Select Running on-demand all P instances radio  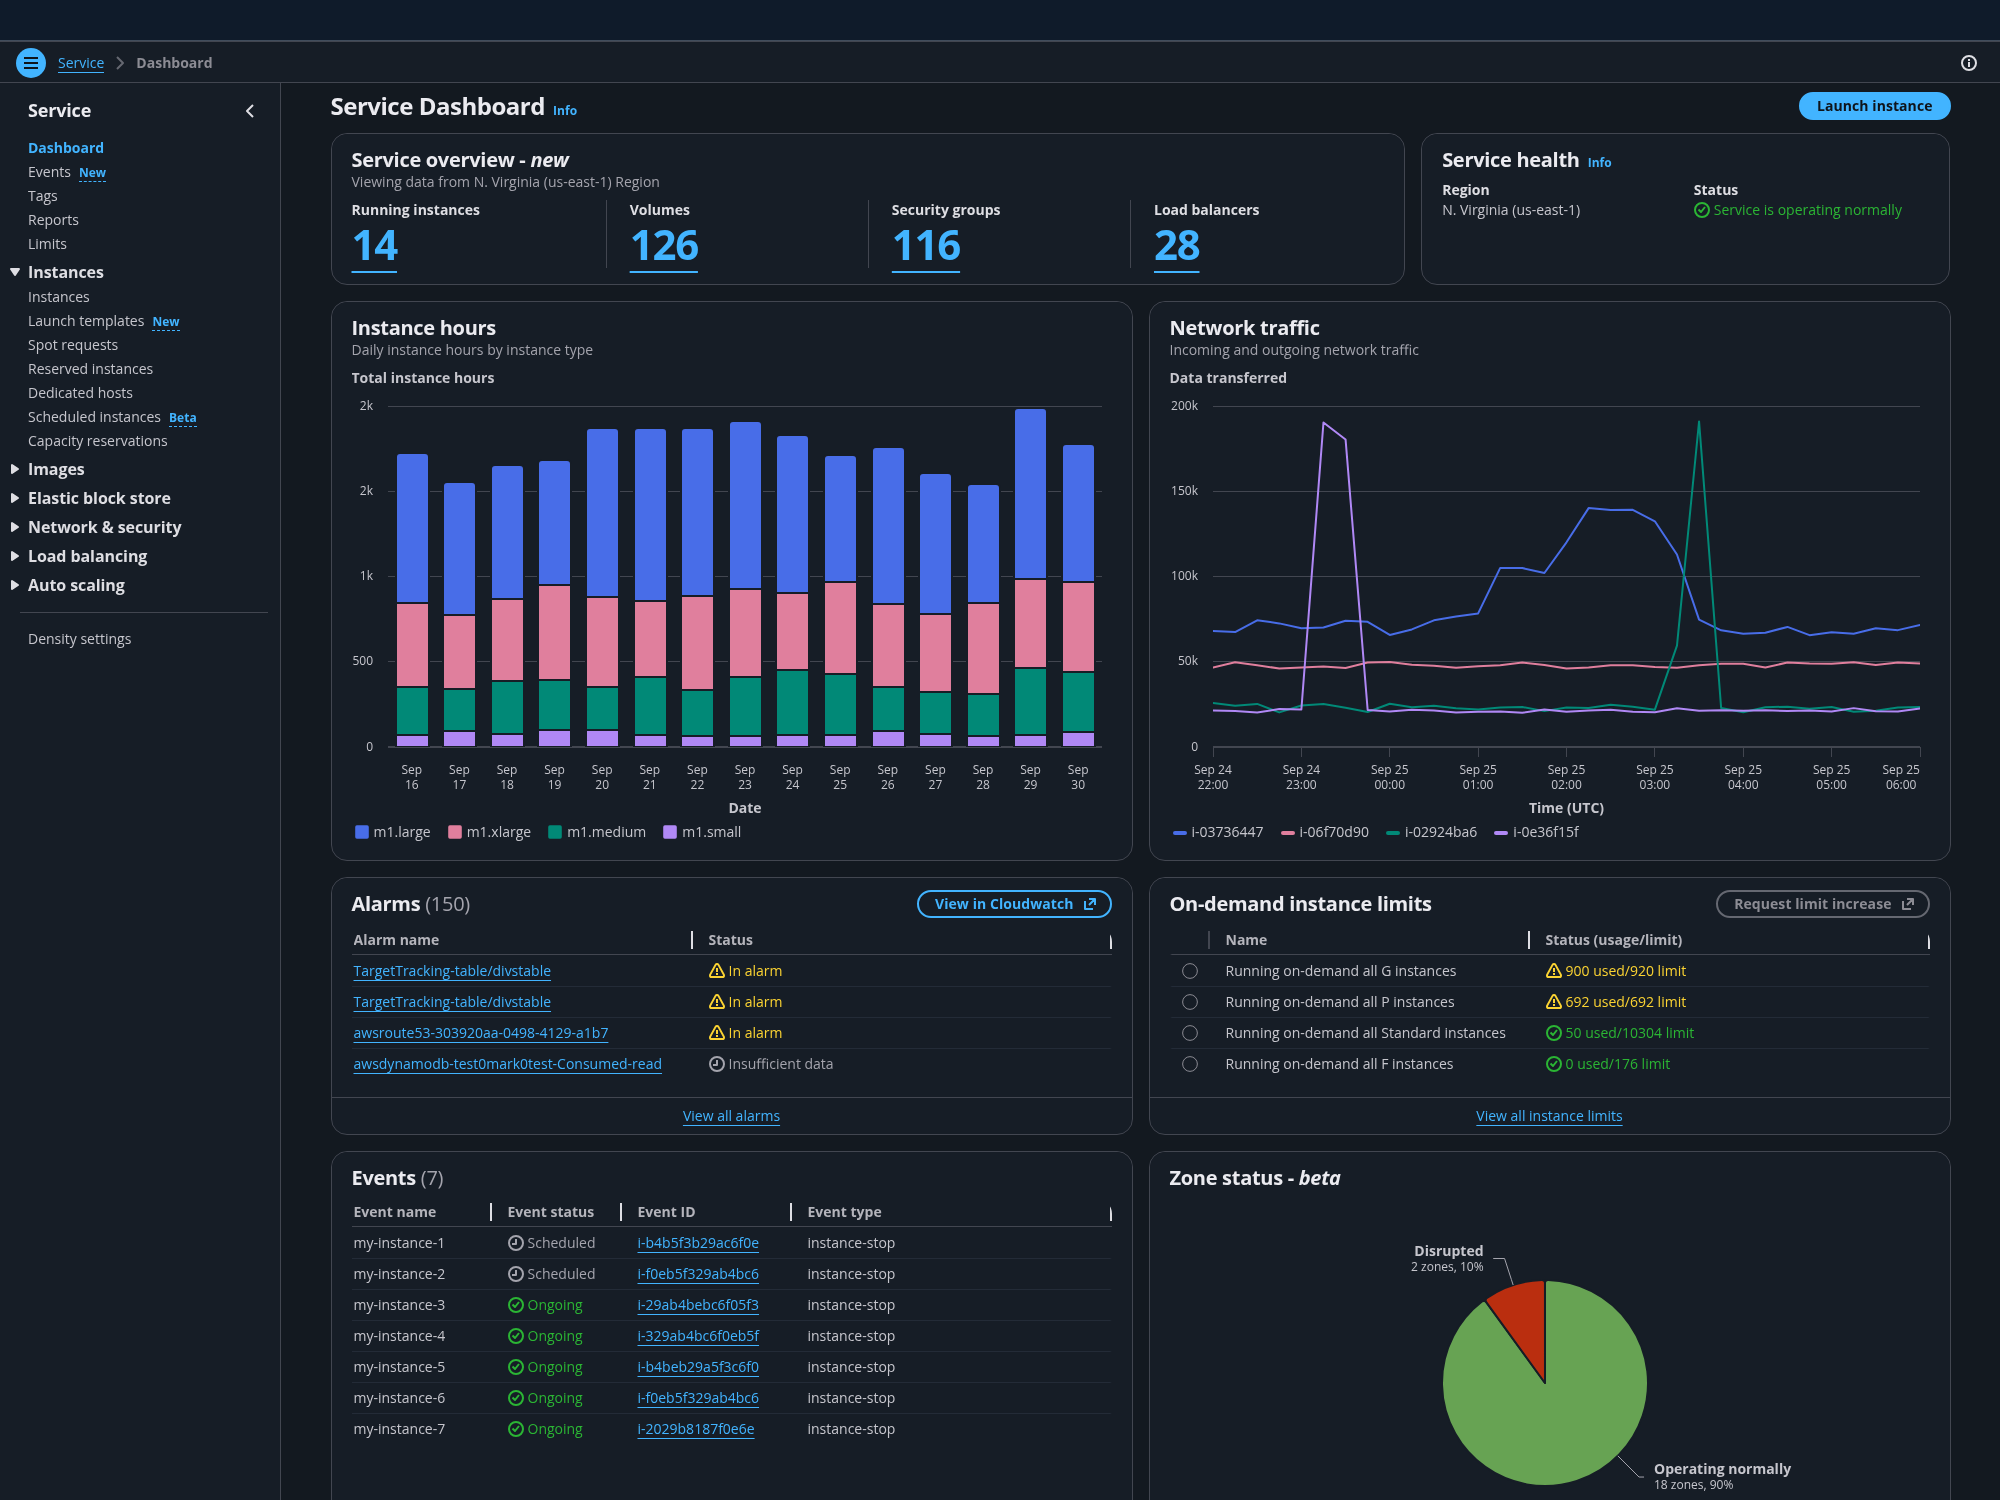pyautogui.click(x=1189, y=1002)
